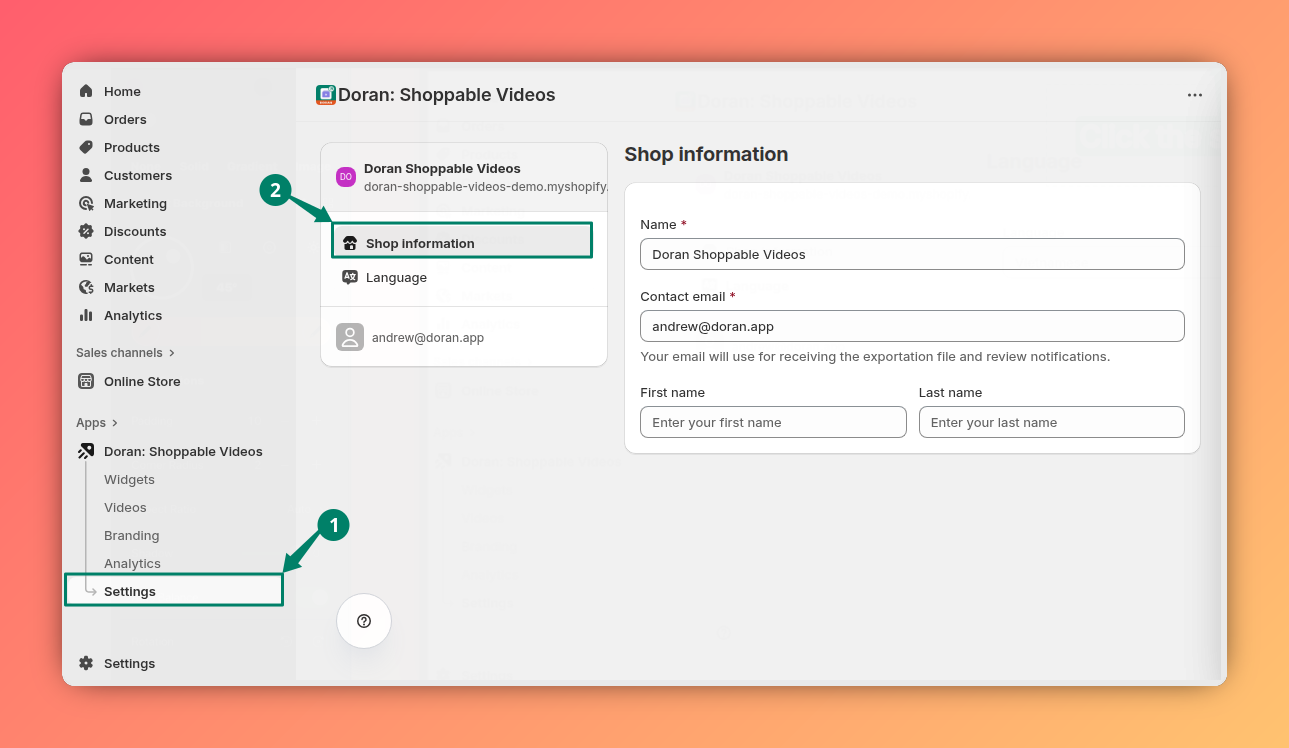This screenshot has height=748, width=1289.
Task: Click the Doran Shoppable Videos shop card
Action: point(464,177)
